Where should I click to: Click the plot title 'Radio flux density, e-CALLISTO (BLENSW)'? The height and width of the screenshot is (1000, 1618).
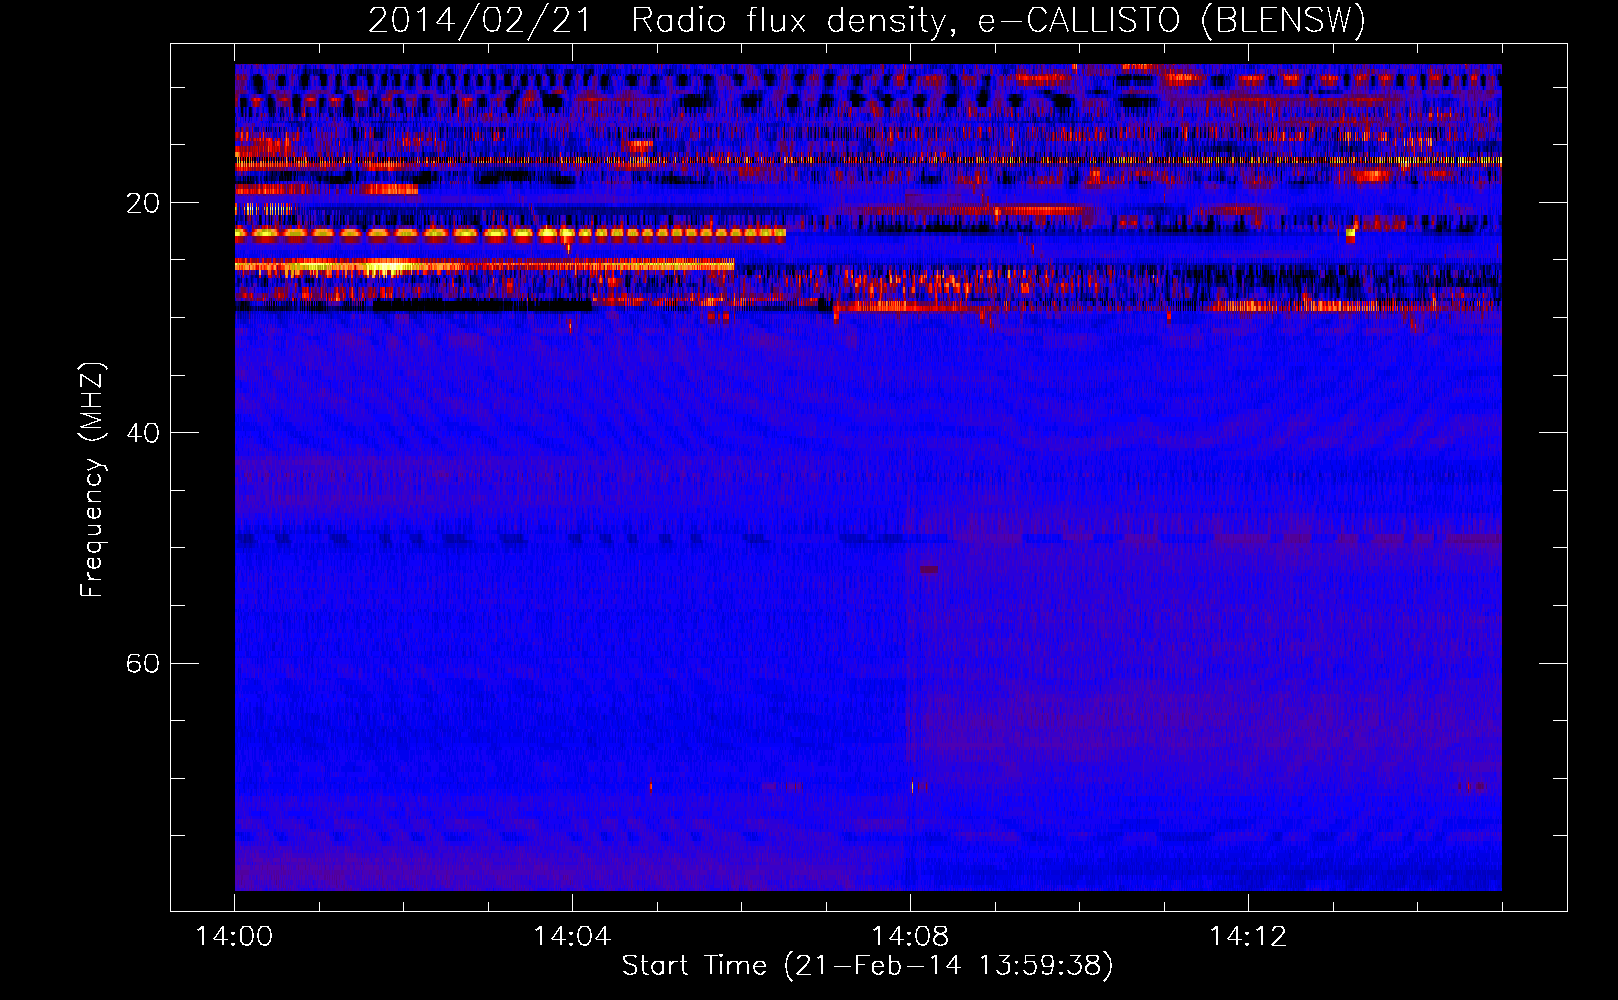tap(998, 20)
